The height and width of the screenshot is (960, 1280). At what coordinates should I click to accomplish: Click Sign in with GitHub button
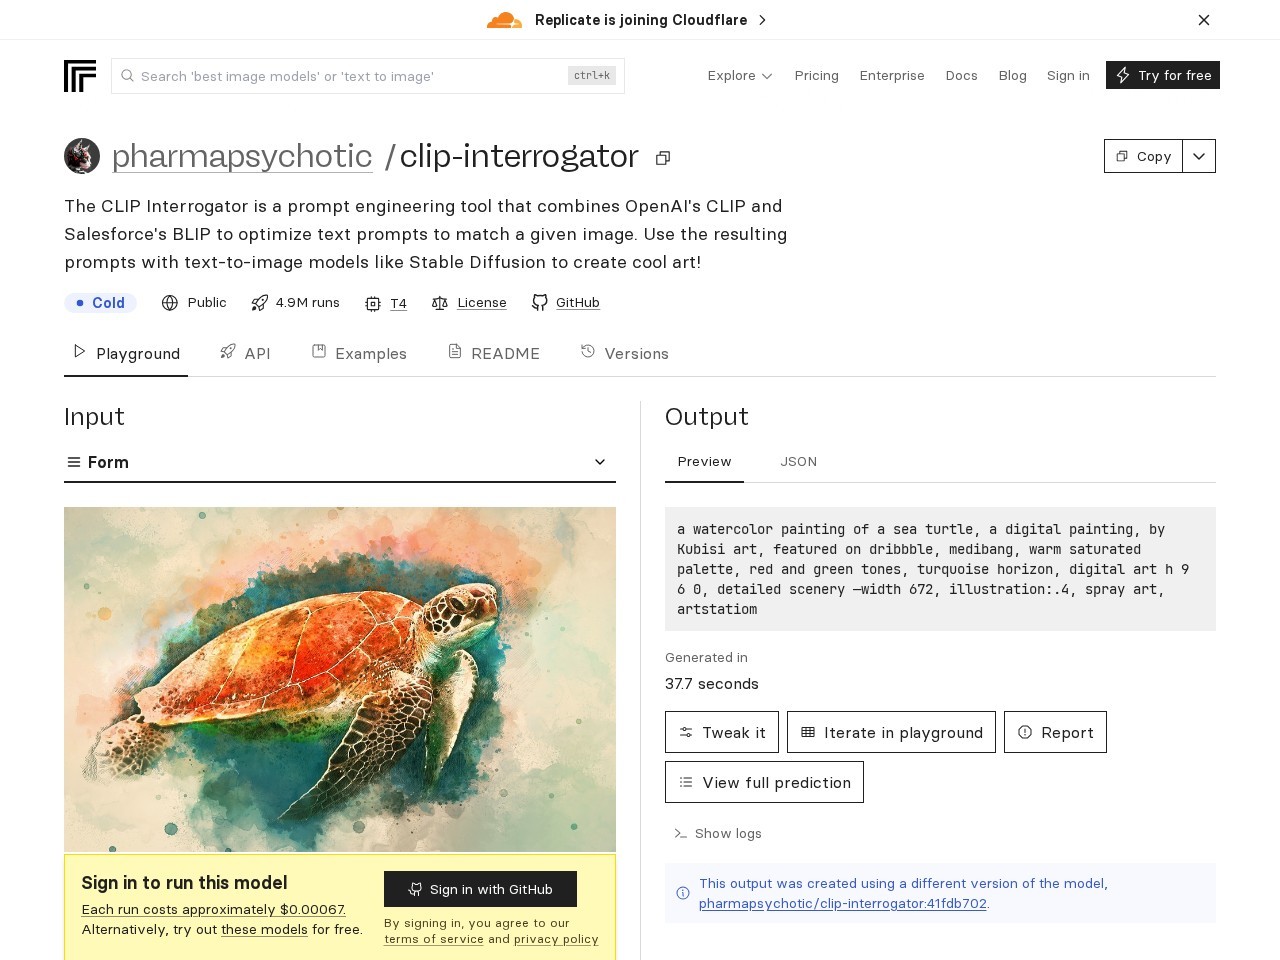click(480, 889)
